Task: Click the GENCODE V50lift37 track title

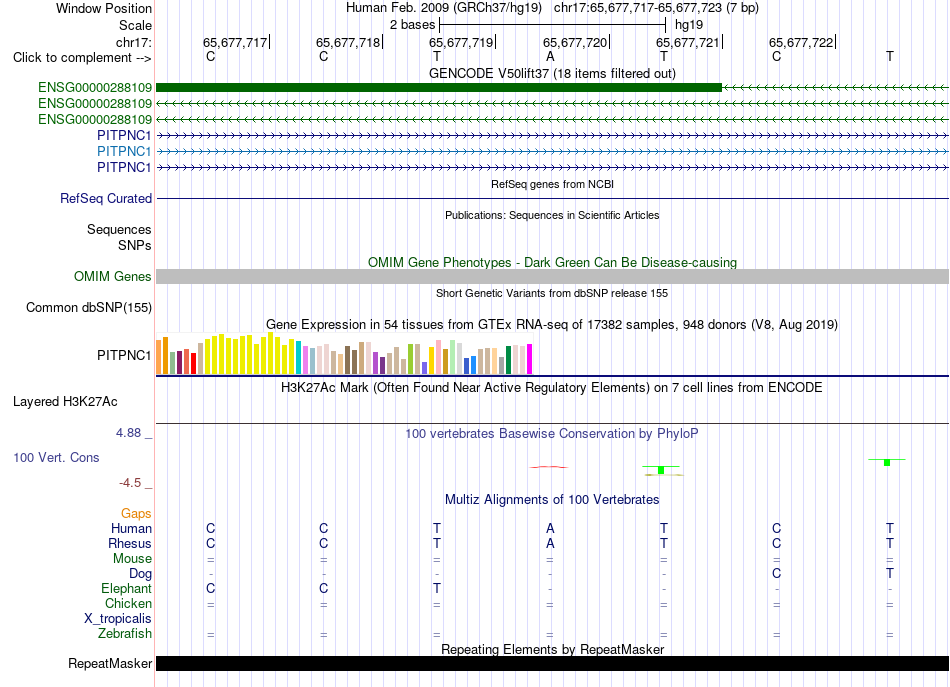Action: [x=552, y=73]
